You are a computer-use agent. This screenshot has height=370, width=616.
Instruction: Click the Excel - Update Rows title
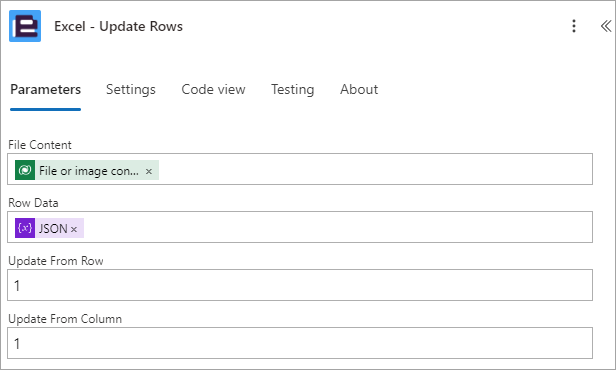tap(118, 26)
